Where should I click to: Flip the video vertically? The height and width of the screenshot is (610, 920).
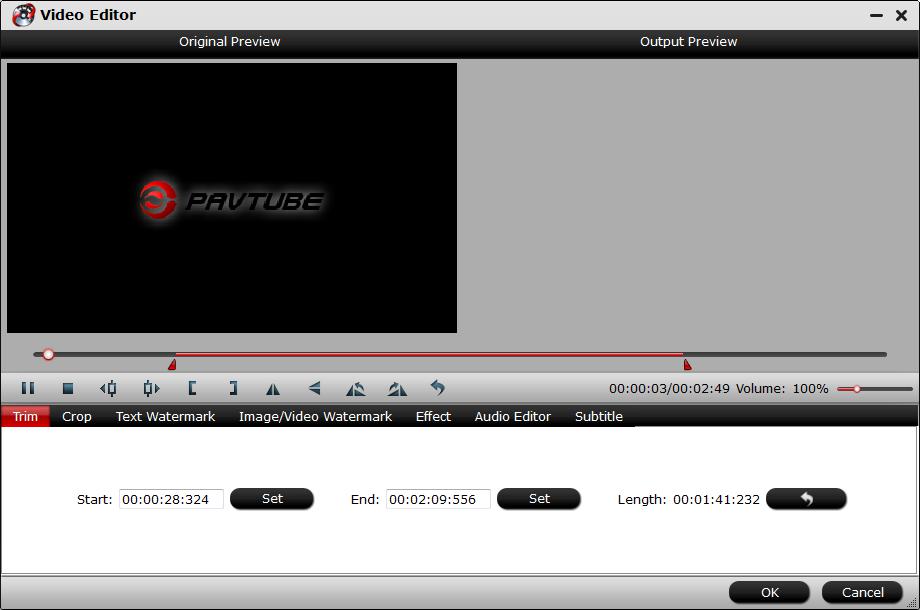tap(314, 388)
